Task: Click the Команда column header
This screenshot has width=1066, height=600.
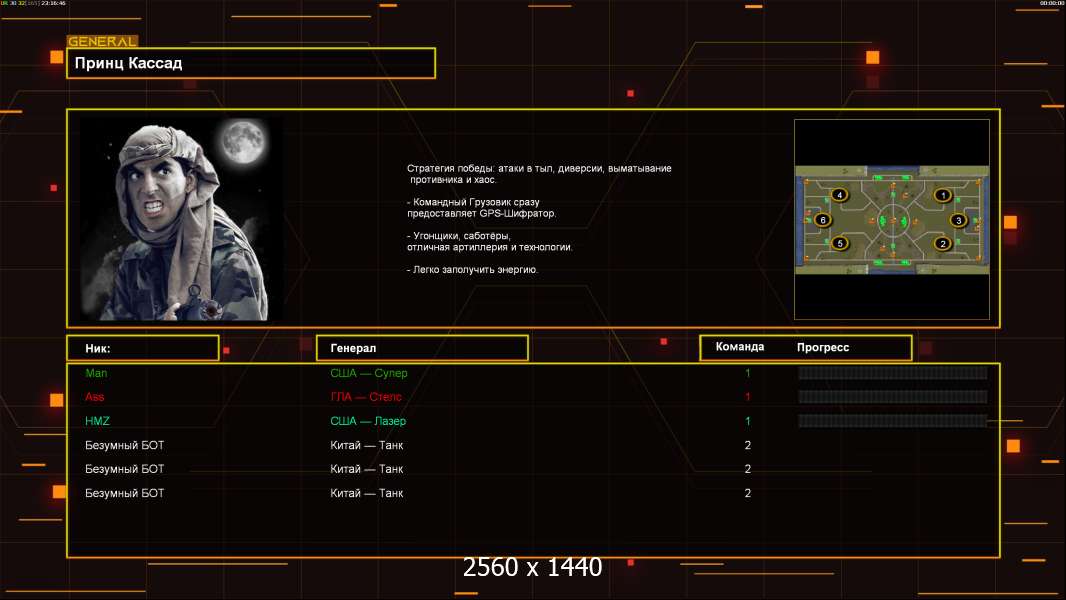Action: [x=740, y=347]
